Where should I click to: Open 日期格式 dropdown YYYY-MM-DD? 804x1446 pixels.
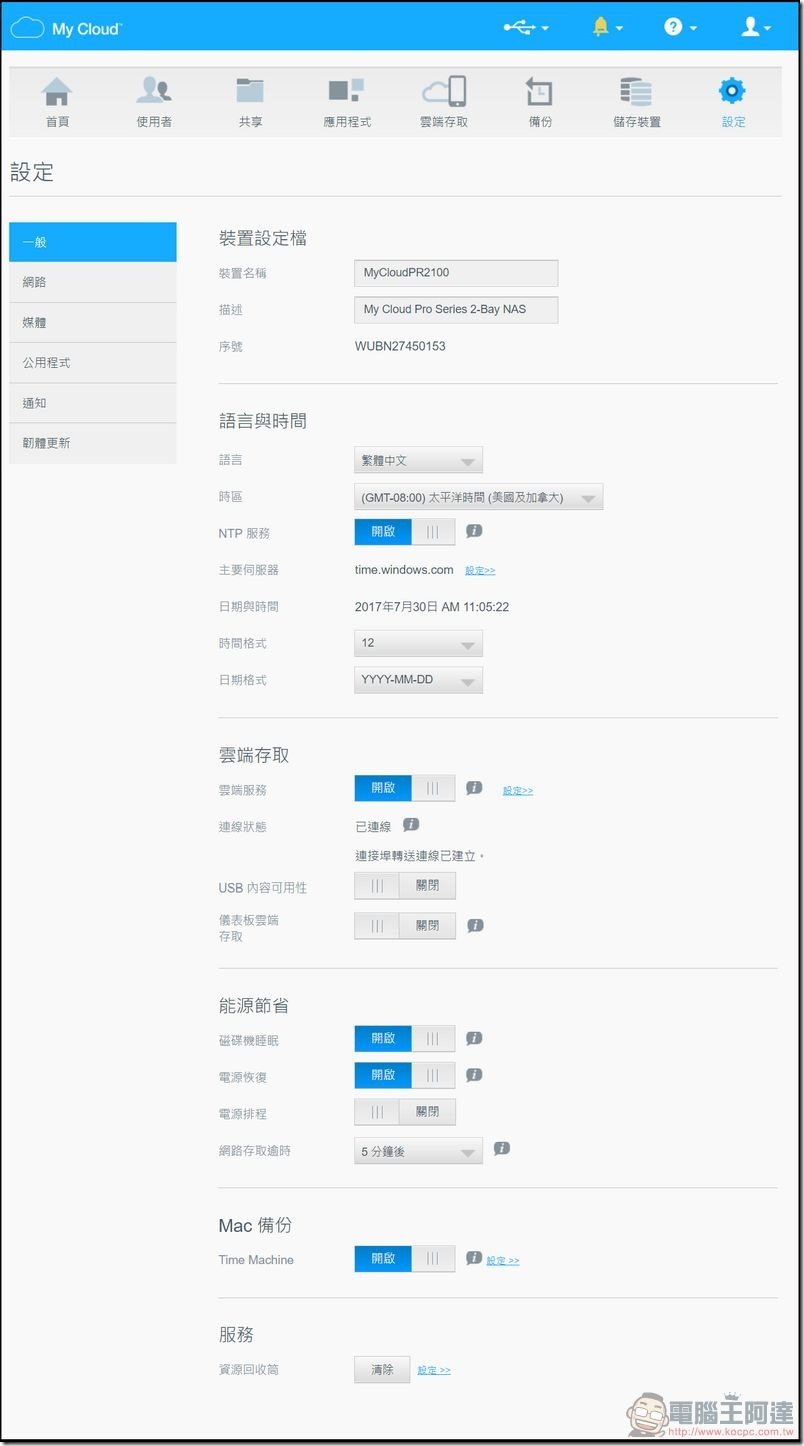419,680
